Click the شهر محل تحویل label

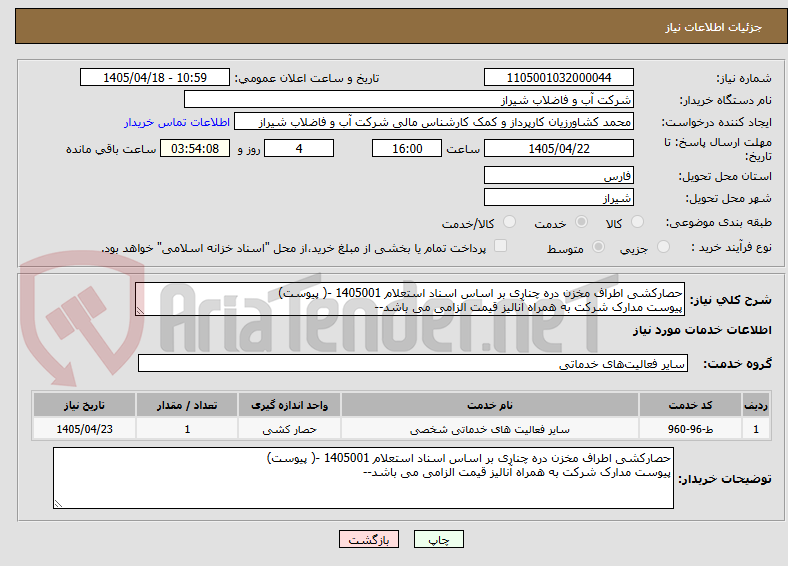pos(729,198)
